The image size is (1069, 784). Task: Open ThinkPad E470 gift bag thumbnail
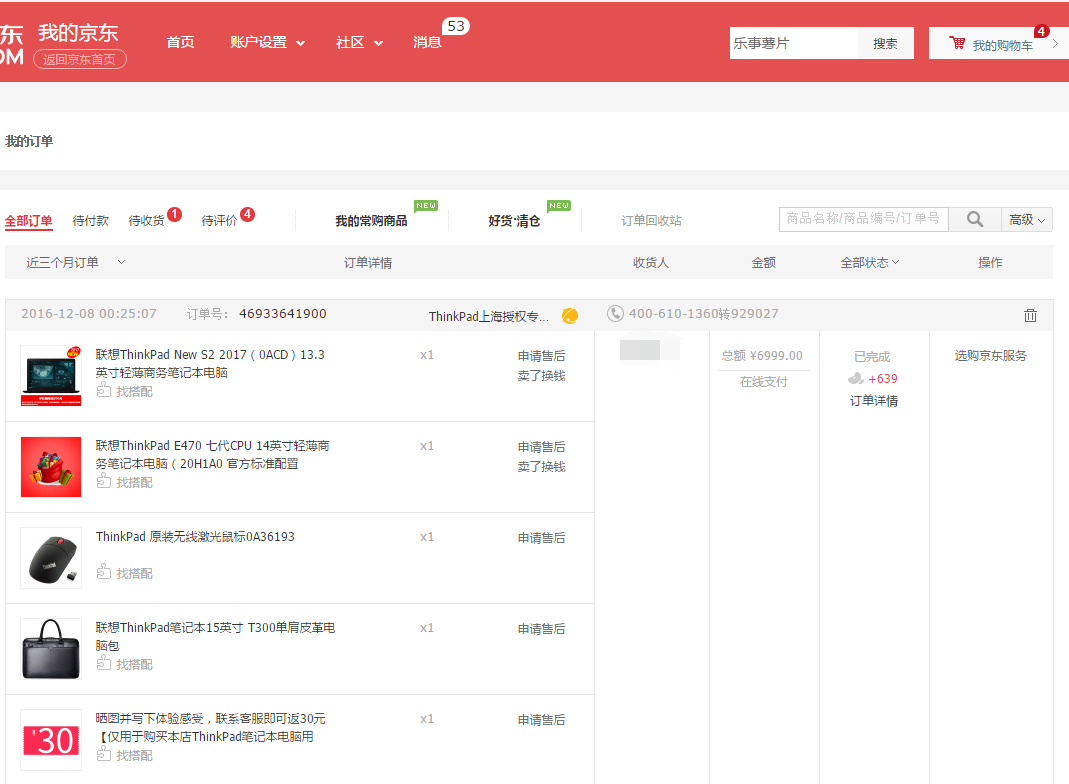pos(51,467)
